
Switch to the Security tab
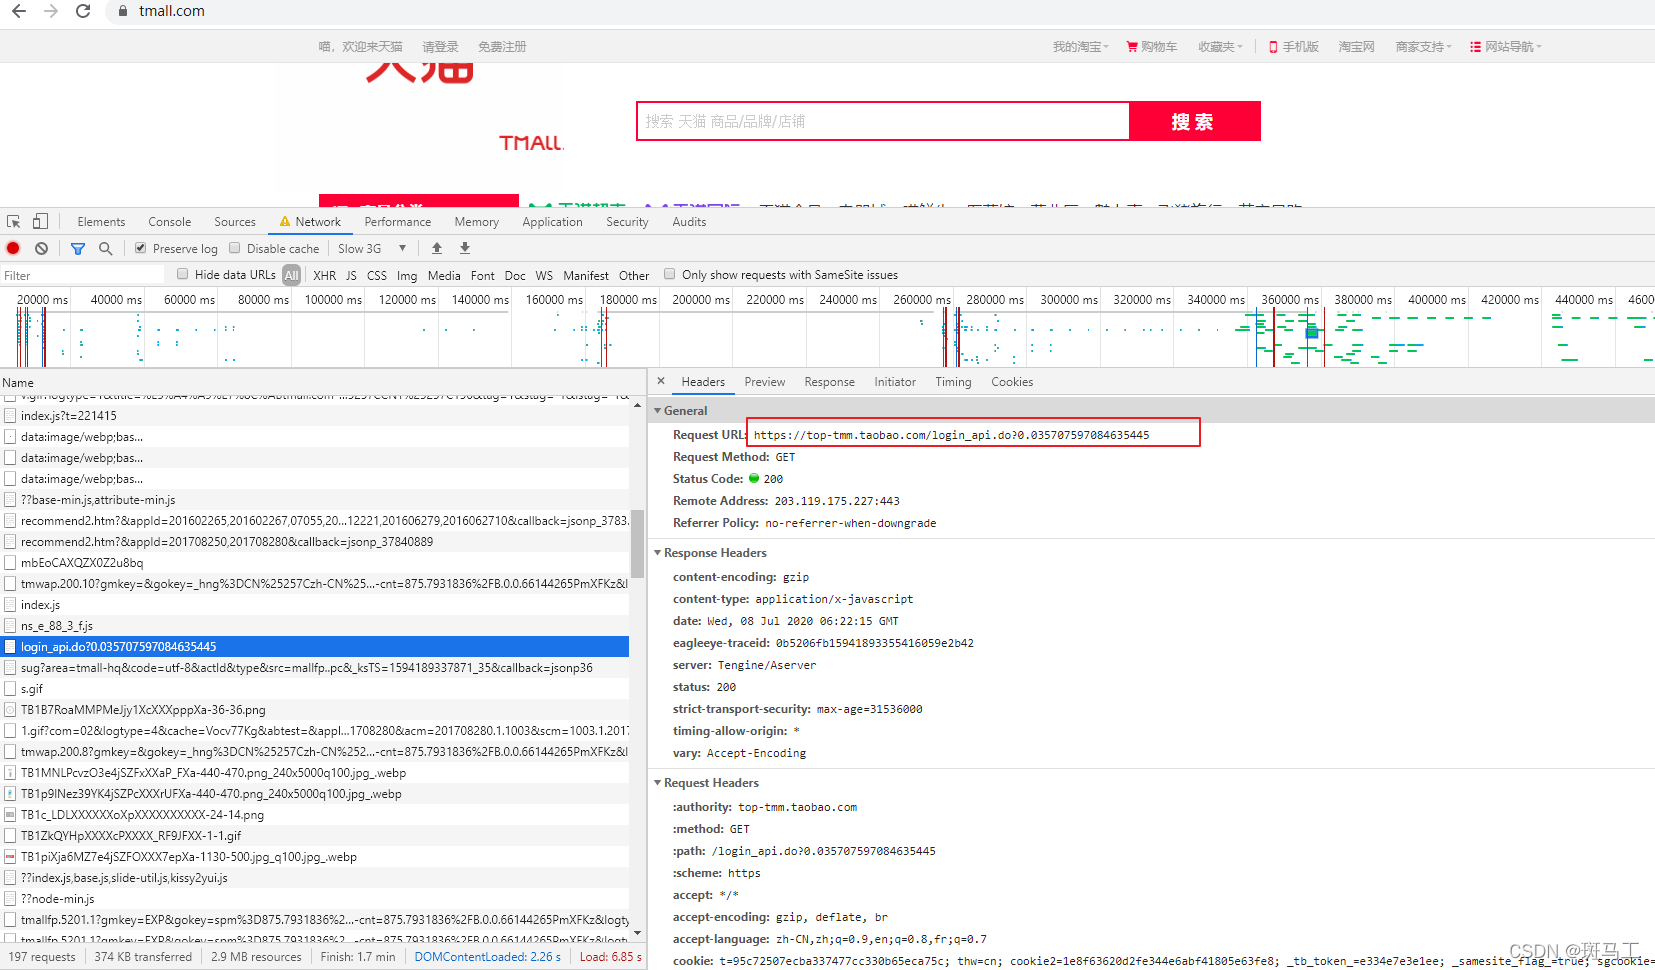coord(627,222)
